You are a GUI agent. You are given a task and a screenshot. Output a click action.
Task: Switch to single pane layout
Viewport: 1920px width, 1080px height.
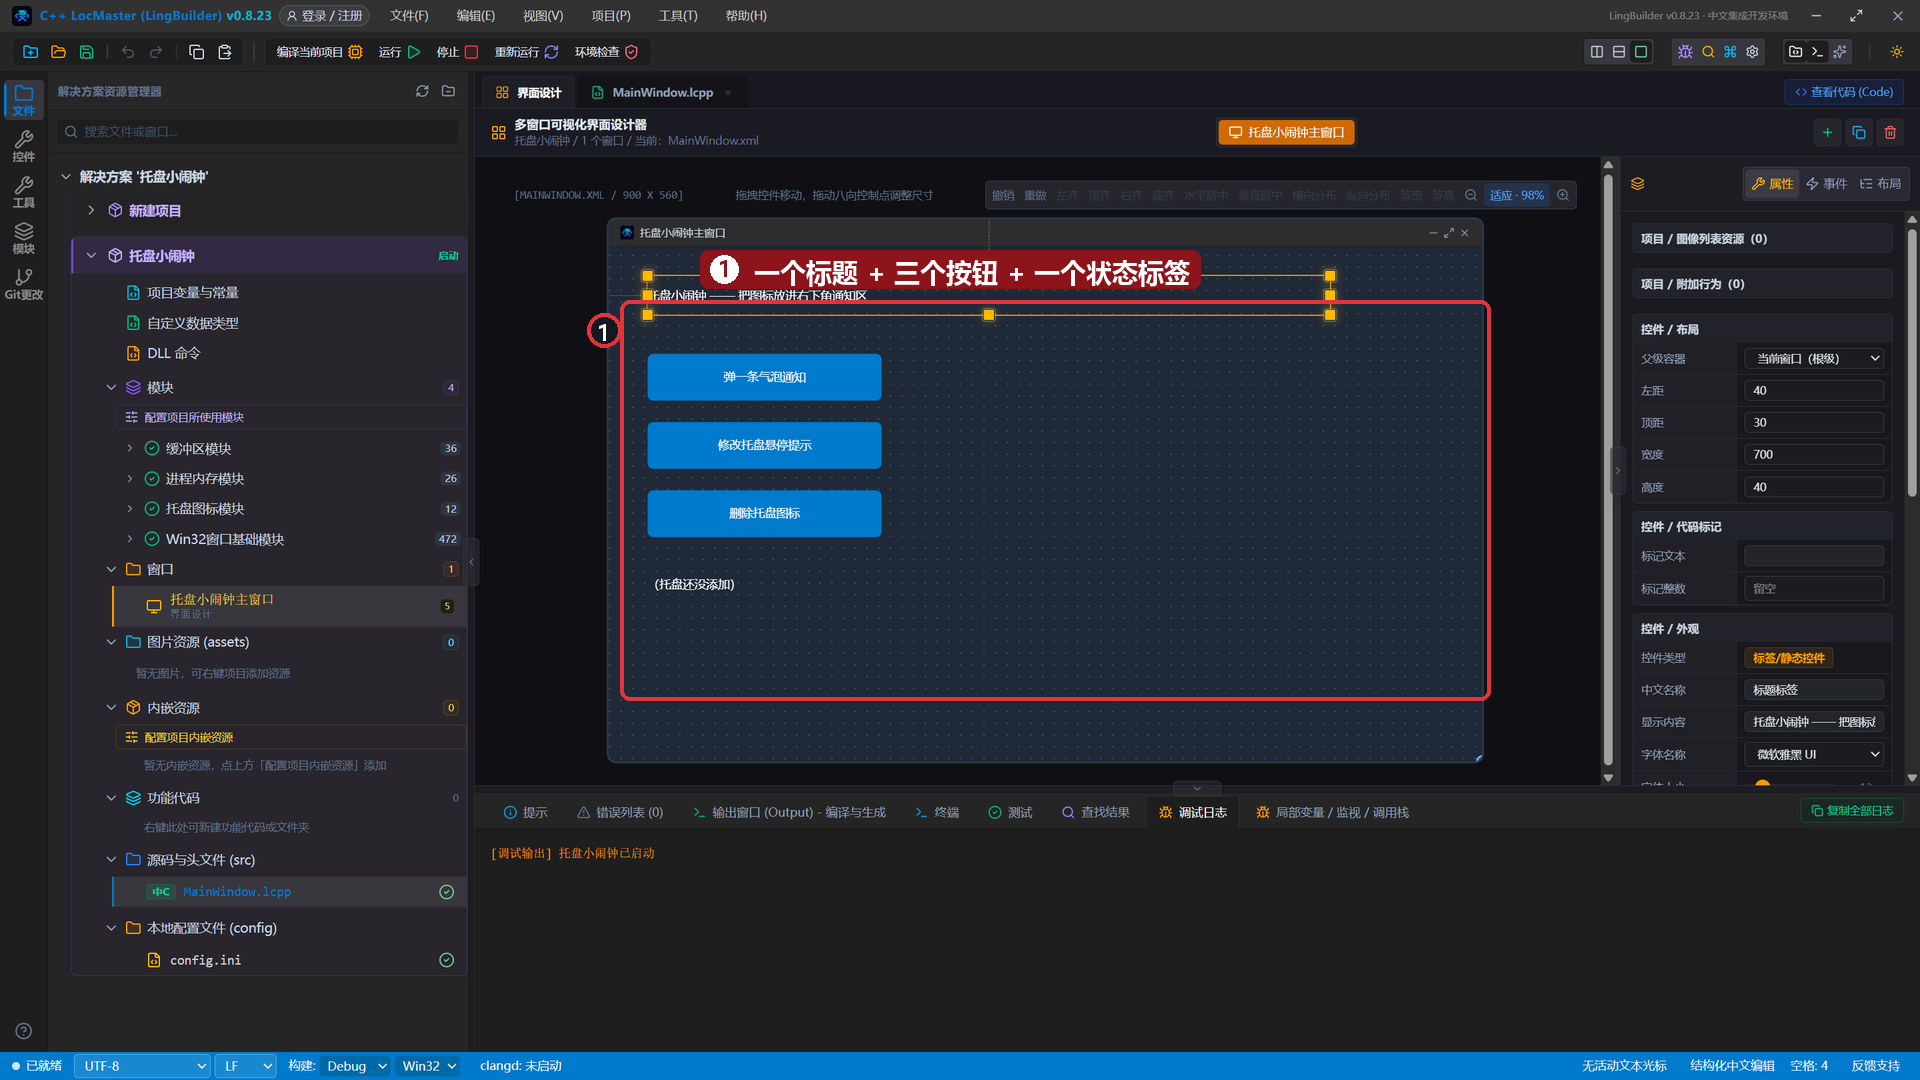coord(1641,52)
